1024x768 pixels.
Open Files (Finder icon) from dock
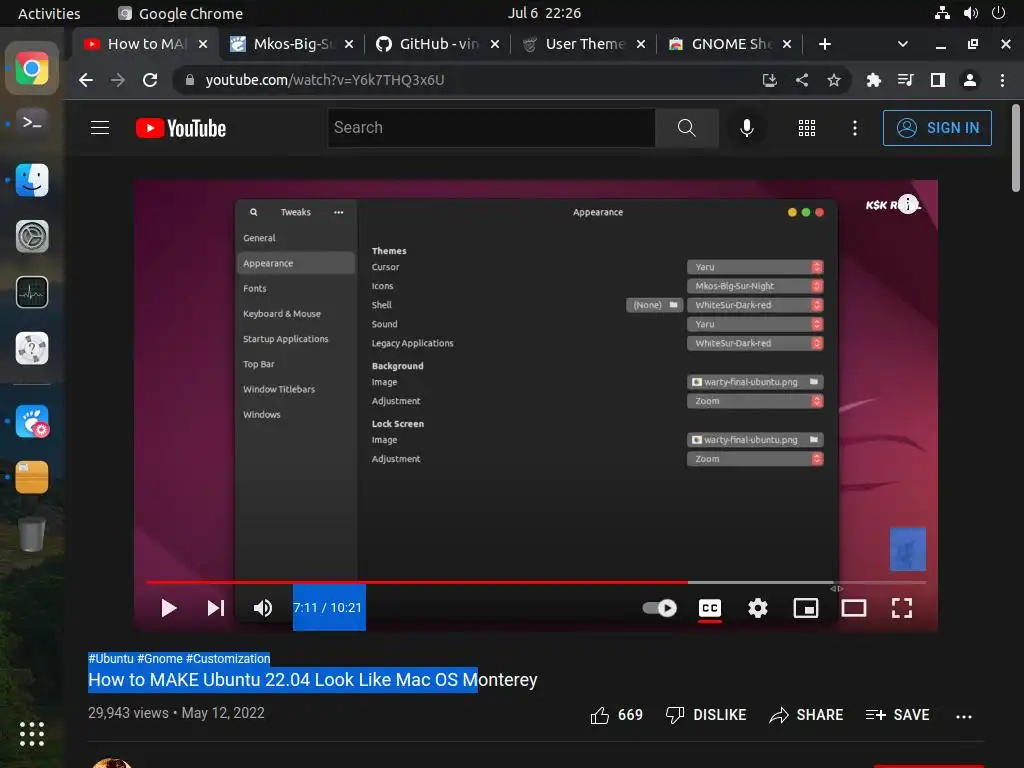[x=32, y=180]
